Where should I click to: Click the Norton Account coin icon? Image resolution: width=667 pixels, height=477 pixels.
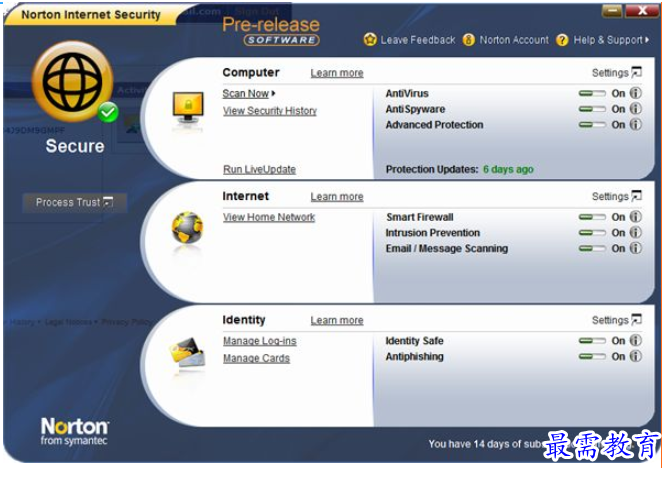coord(468,40)
